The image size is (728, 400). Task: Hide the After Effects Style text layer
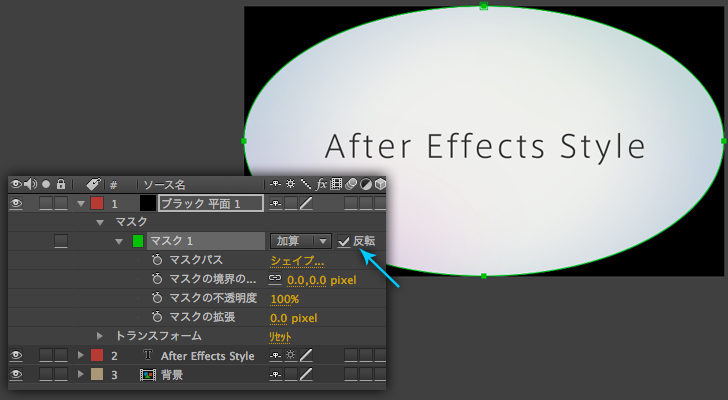point(16,355)
